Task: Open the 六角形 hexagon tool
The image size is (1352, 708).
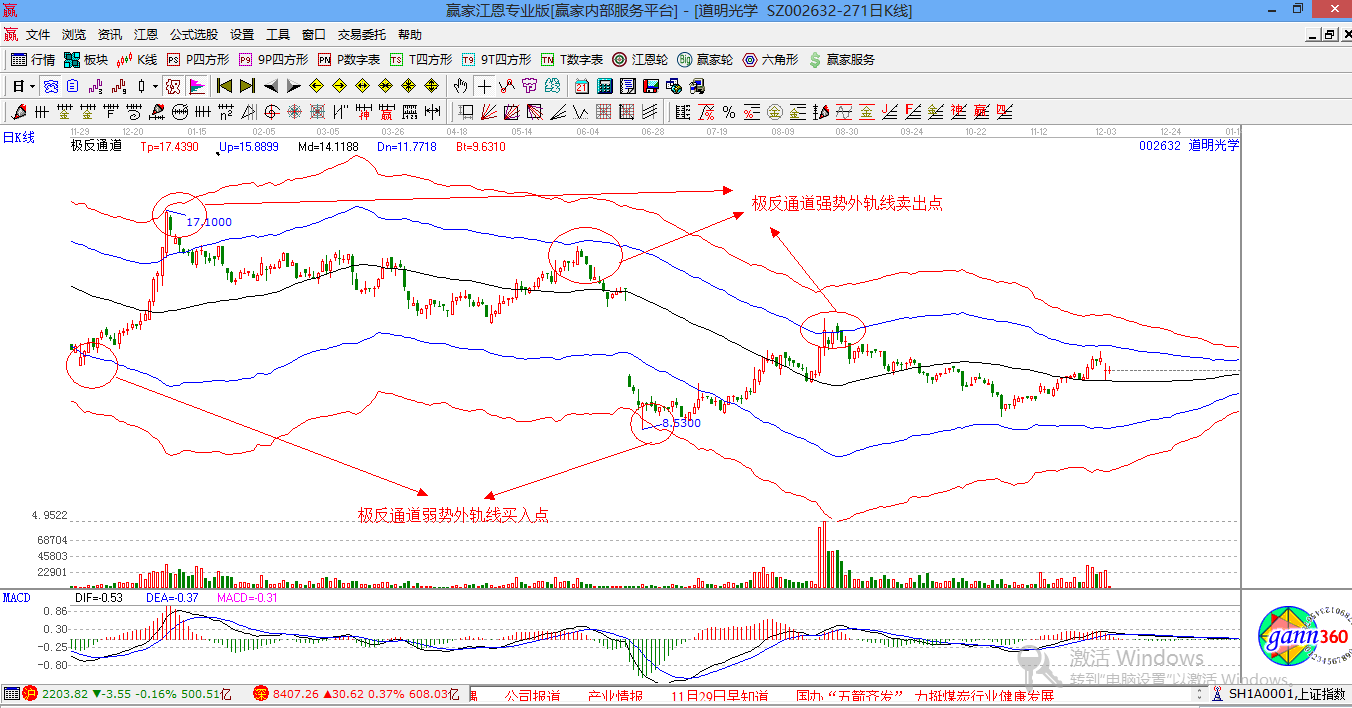Action: [770, 60]
